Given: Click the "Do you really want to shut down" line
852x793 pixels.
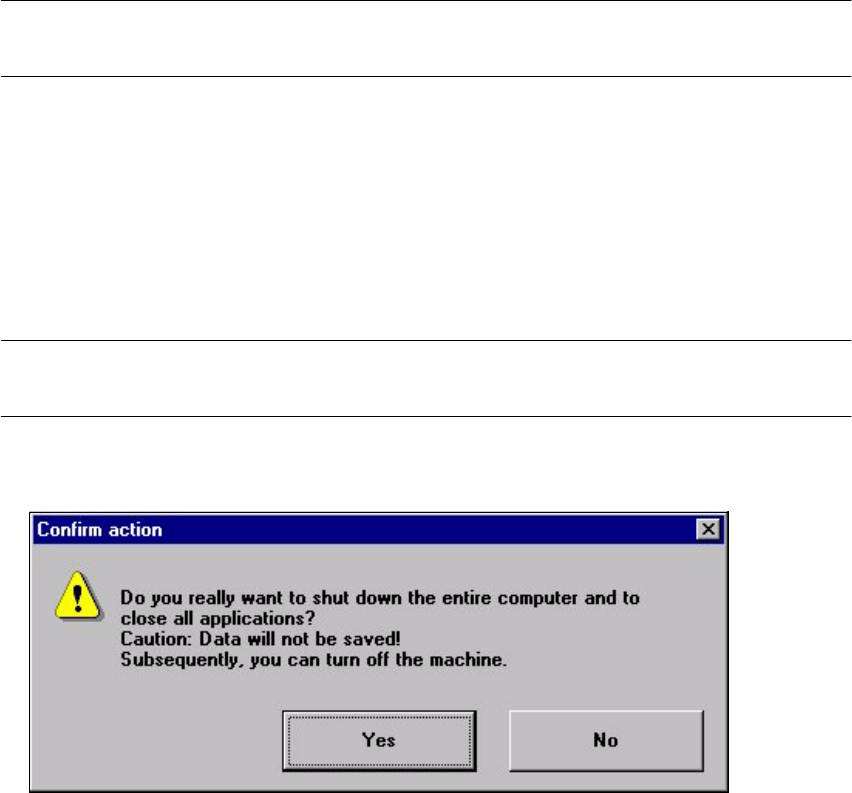Looking at the screenshot, I should [x=380, y=598].
